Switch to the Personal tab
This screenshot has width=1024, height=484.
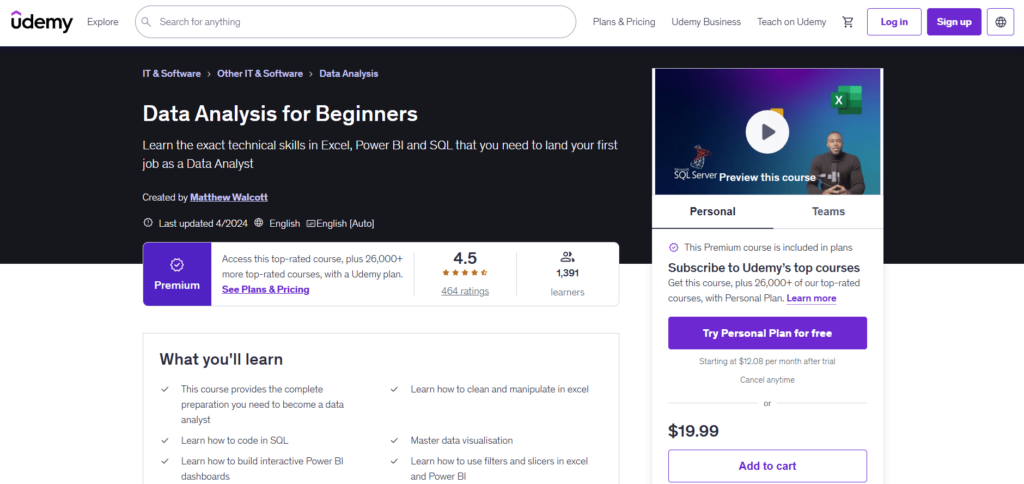coord(712,212)
